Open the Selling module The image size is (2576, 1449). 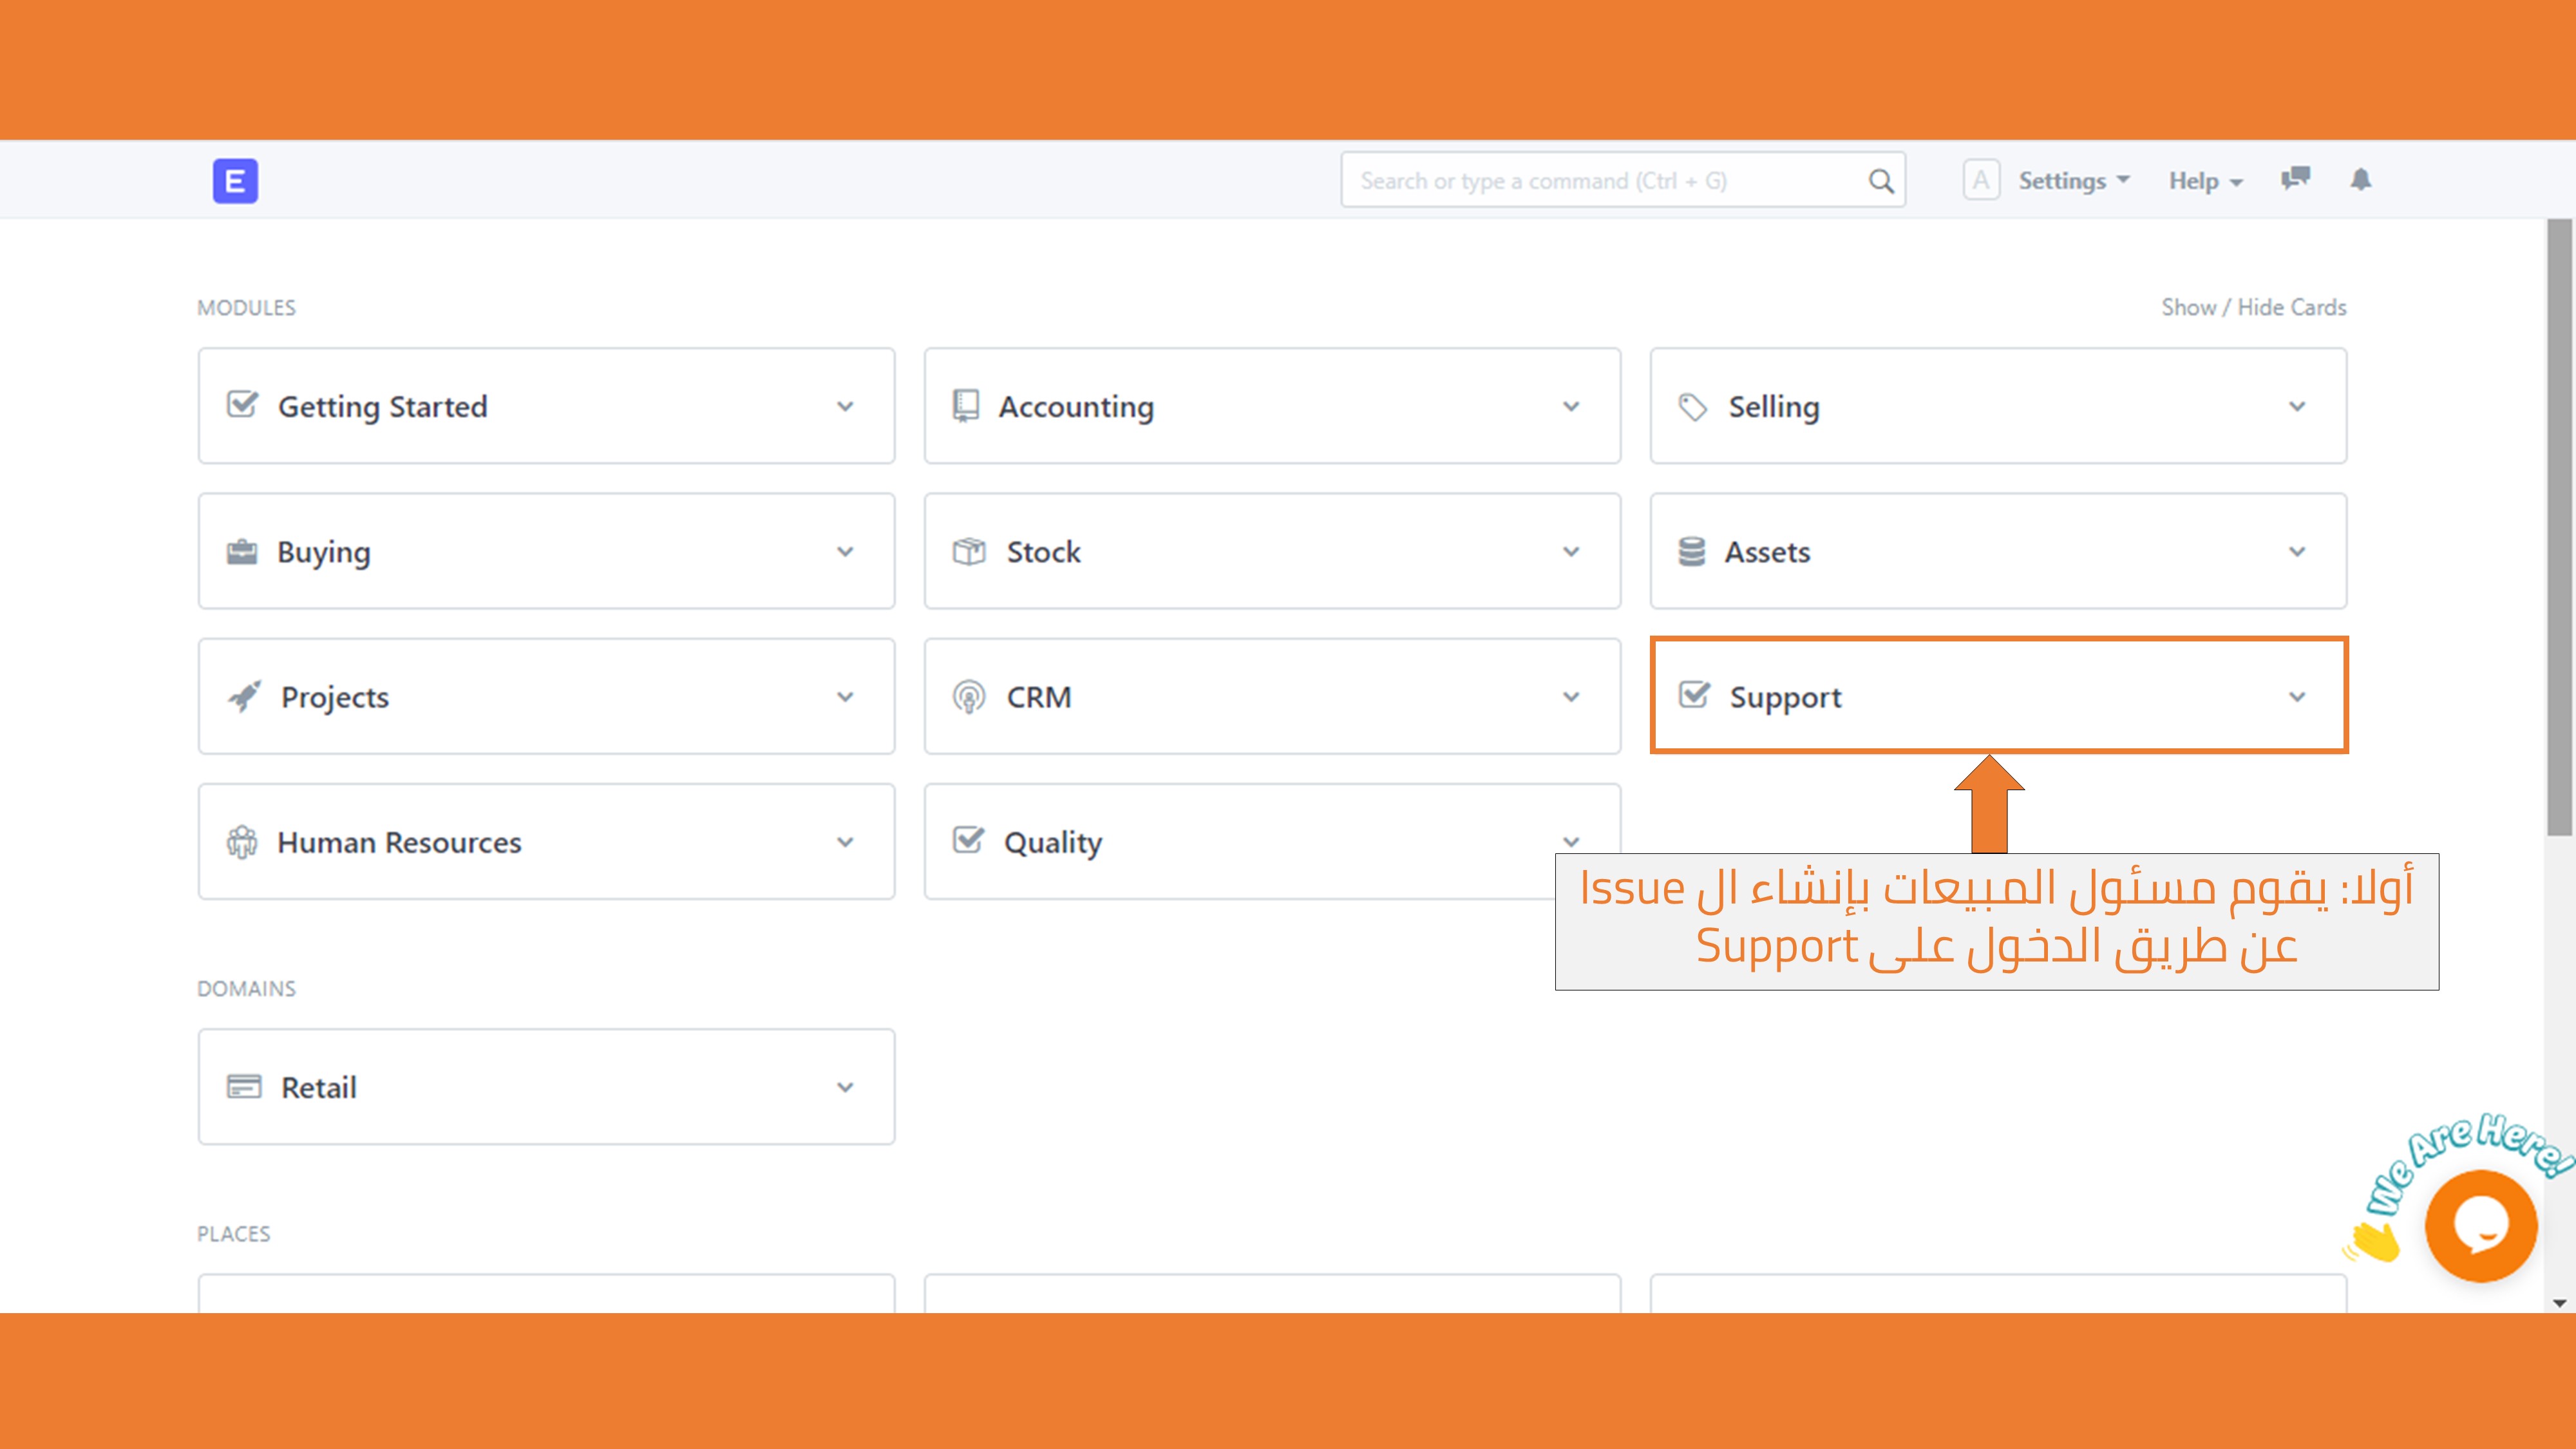pos(1998,406)
